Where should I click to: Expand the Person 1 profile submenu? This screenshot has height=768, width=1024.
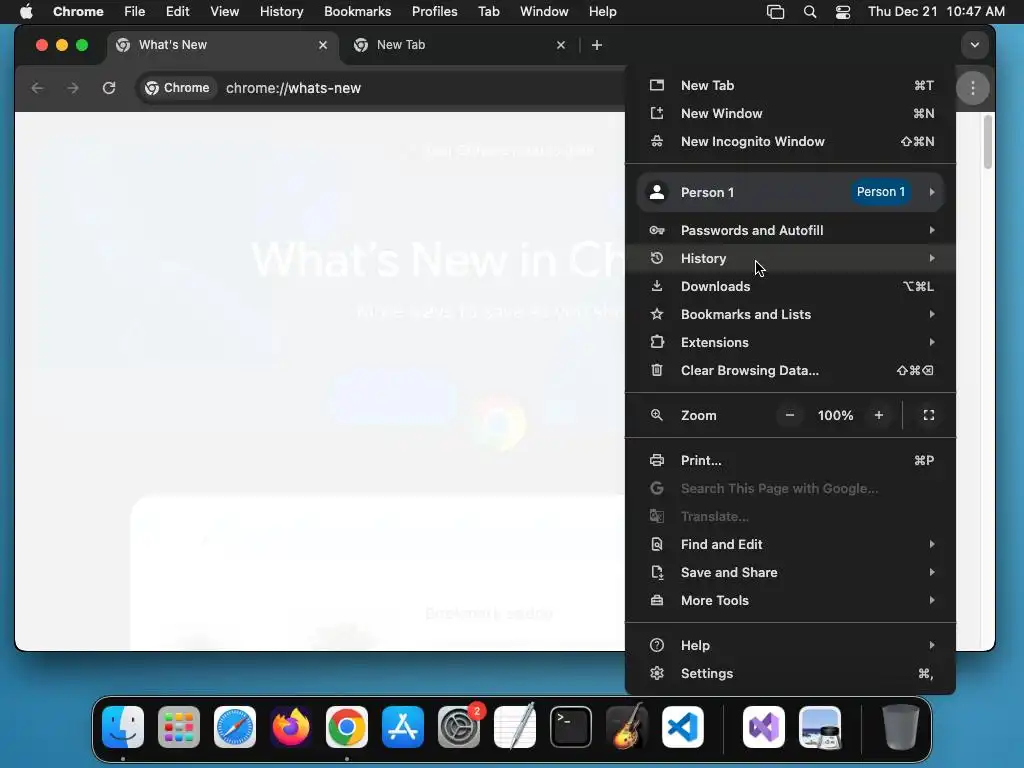pyautogui.click(x=790, y=192)
